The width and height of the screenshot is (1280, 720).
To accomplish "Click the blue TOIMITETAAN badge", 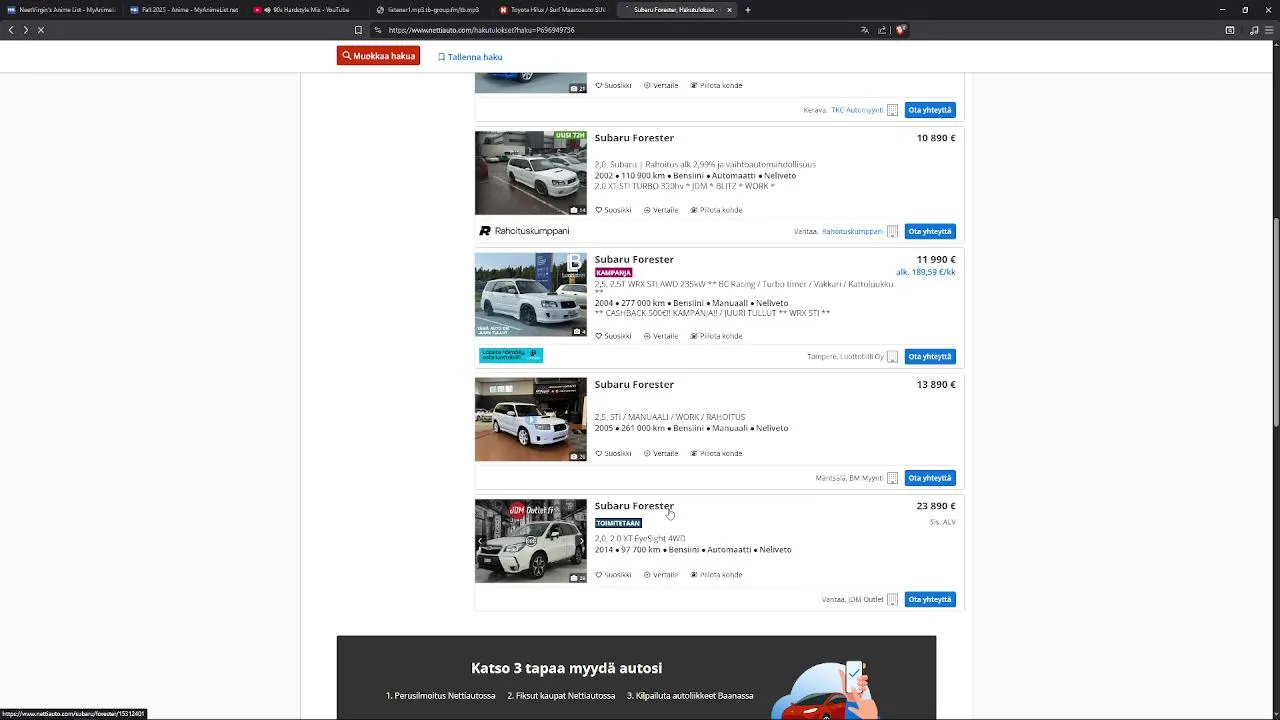I will click(618, 523).
